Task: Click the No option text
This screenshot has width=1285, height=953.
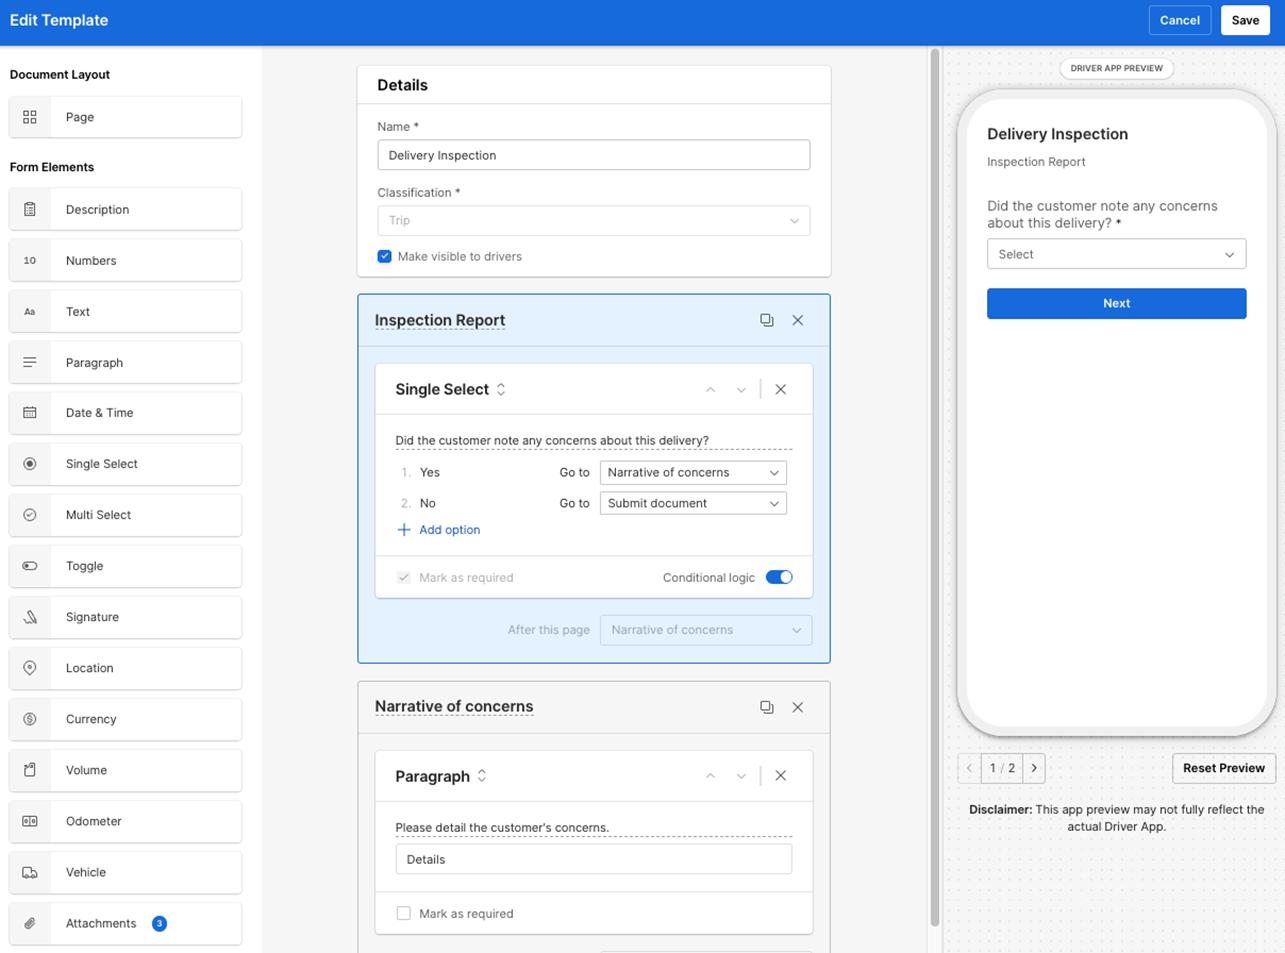Action: [428, 504]
